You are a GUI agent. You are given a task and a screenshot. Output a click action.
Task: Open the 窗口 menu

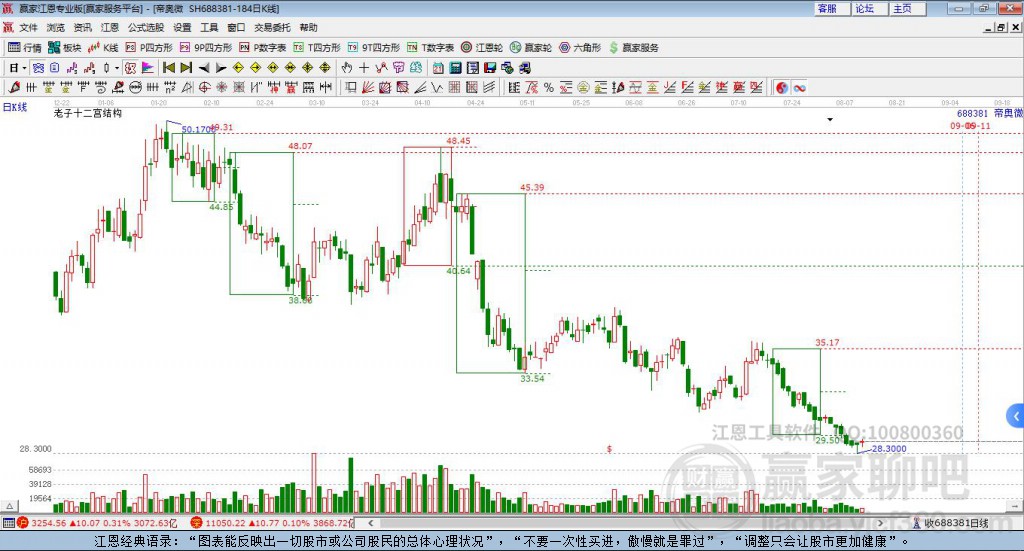click(236, 27)
